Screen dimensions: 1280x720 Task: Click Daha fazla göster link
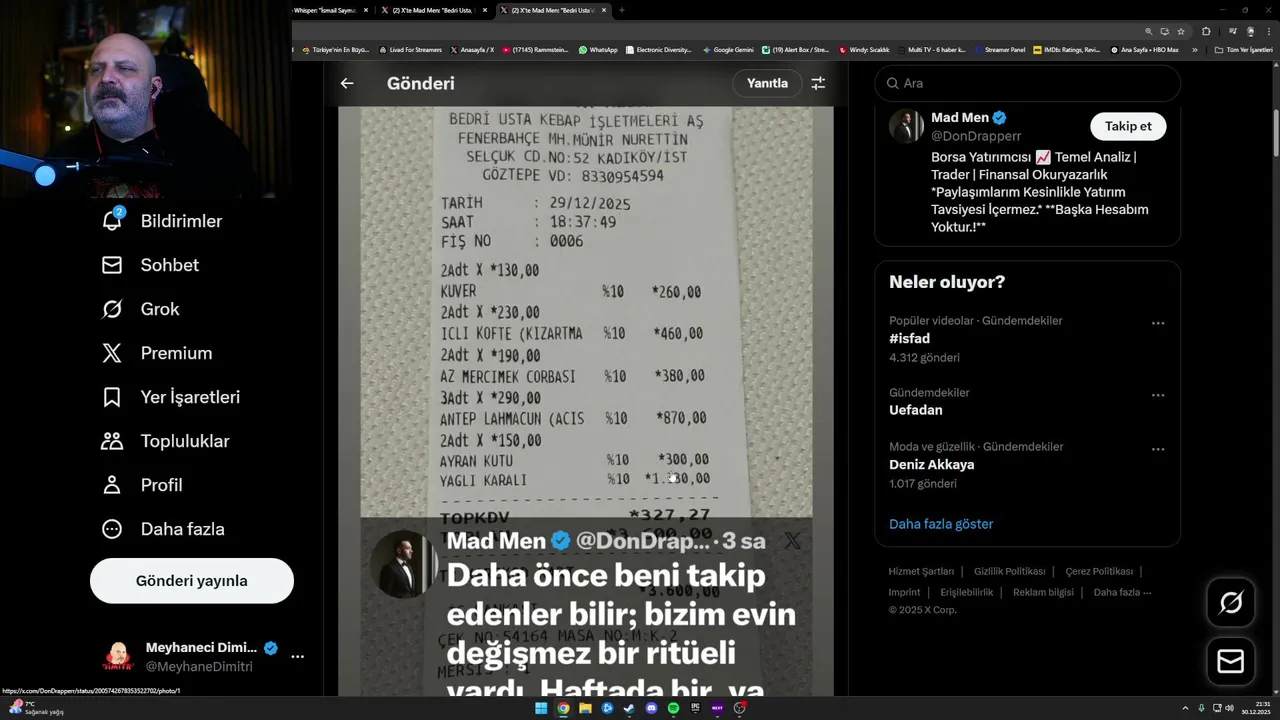point(941,524)
